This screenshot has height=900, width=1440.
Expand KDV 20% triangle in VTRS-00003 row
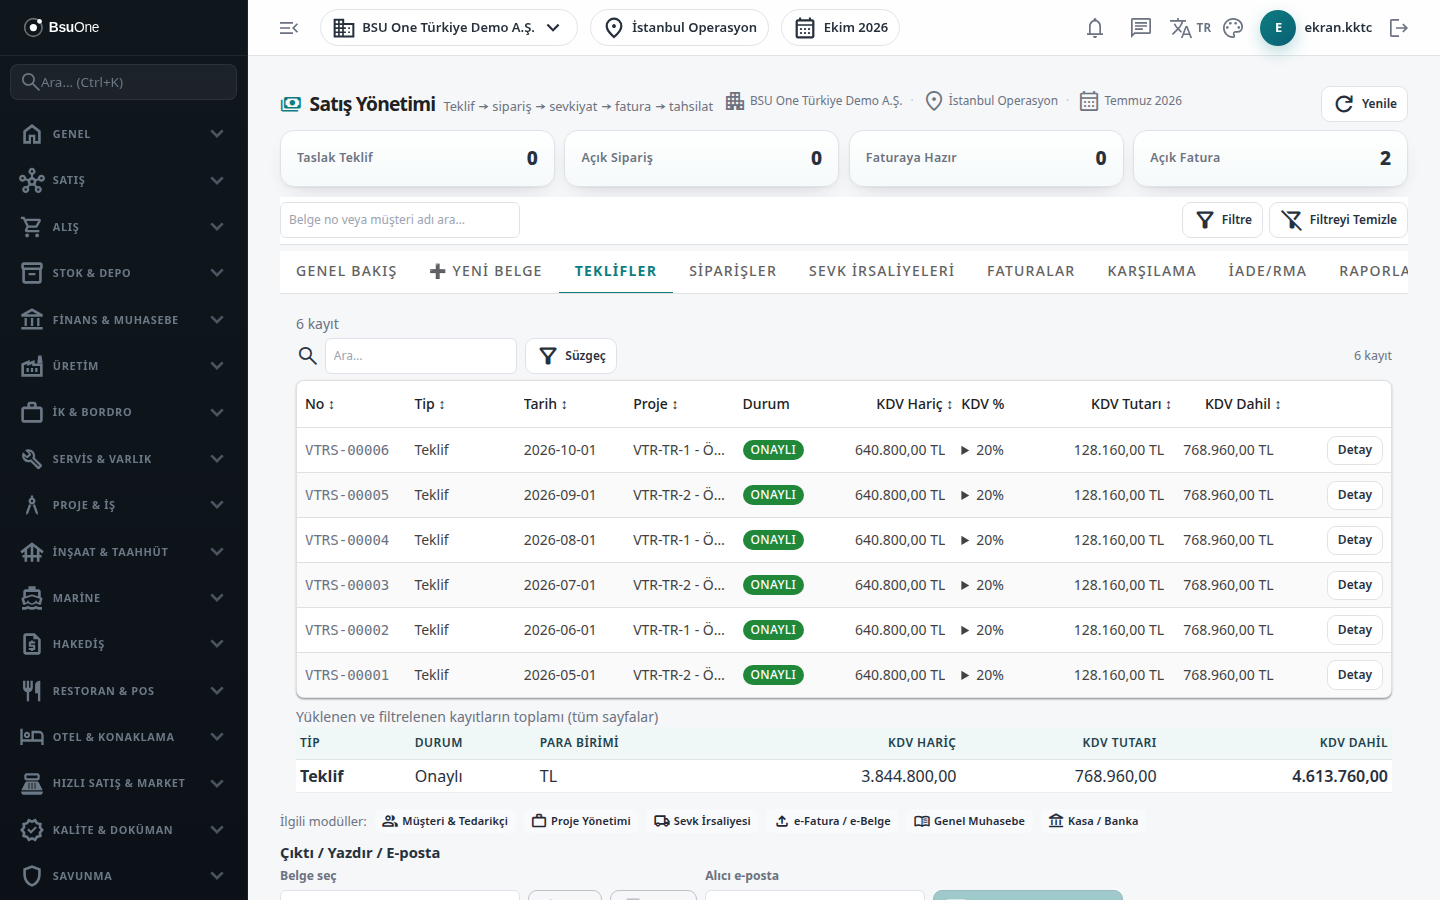pyautogui.click(x=965, y=586)
